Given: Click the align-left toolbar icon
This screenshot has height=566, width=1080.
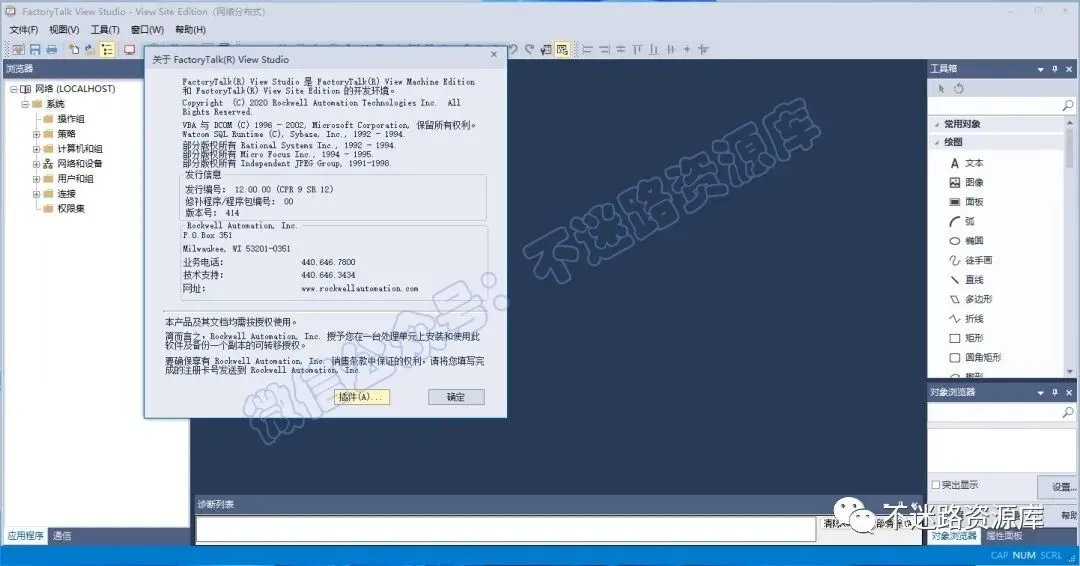Looking at the screenshot, I should point(588,50).
